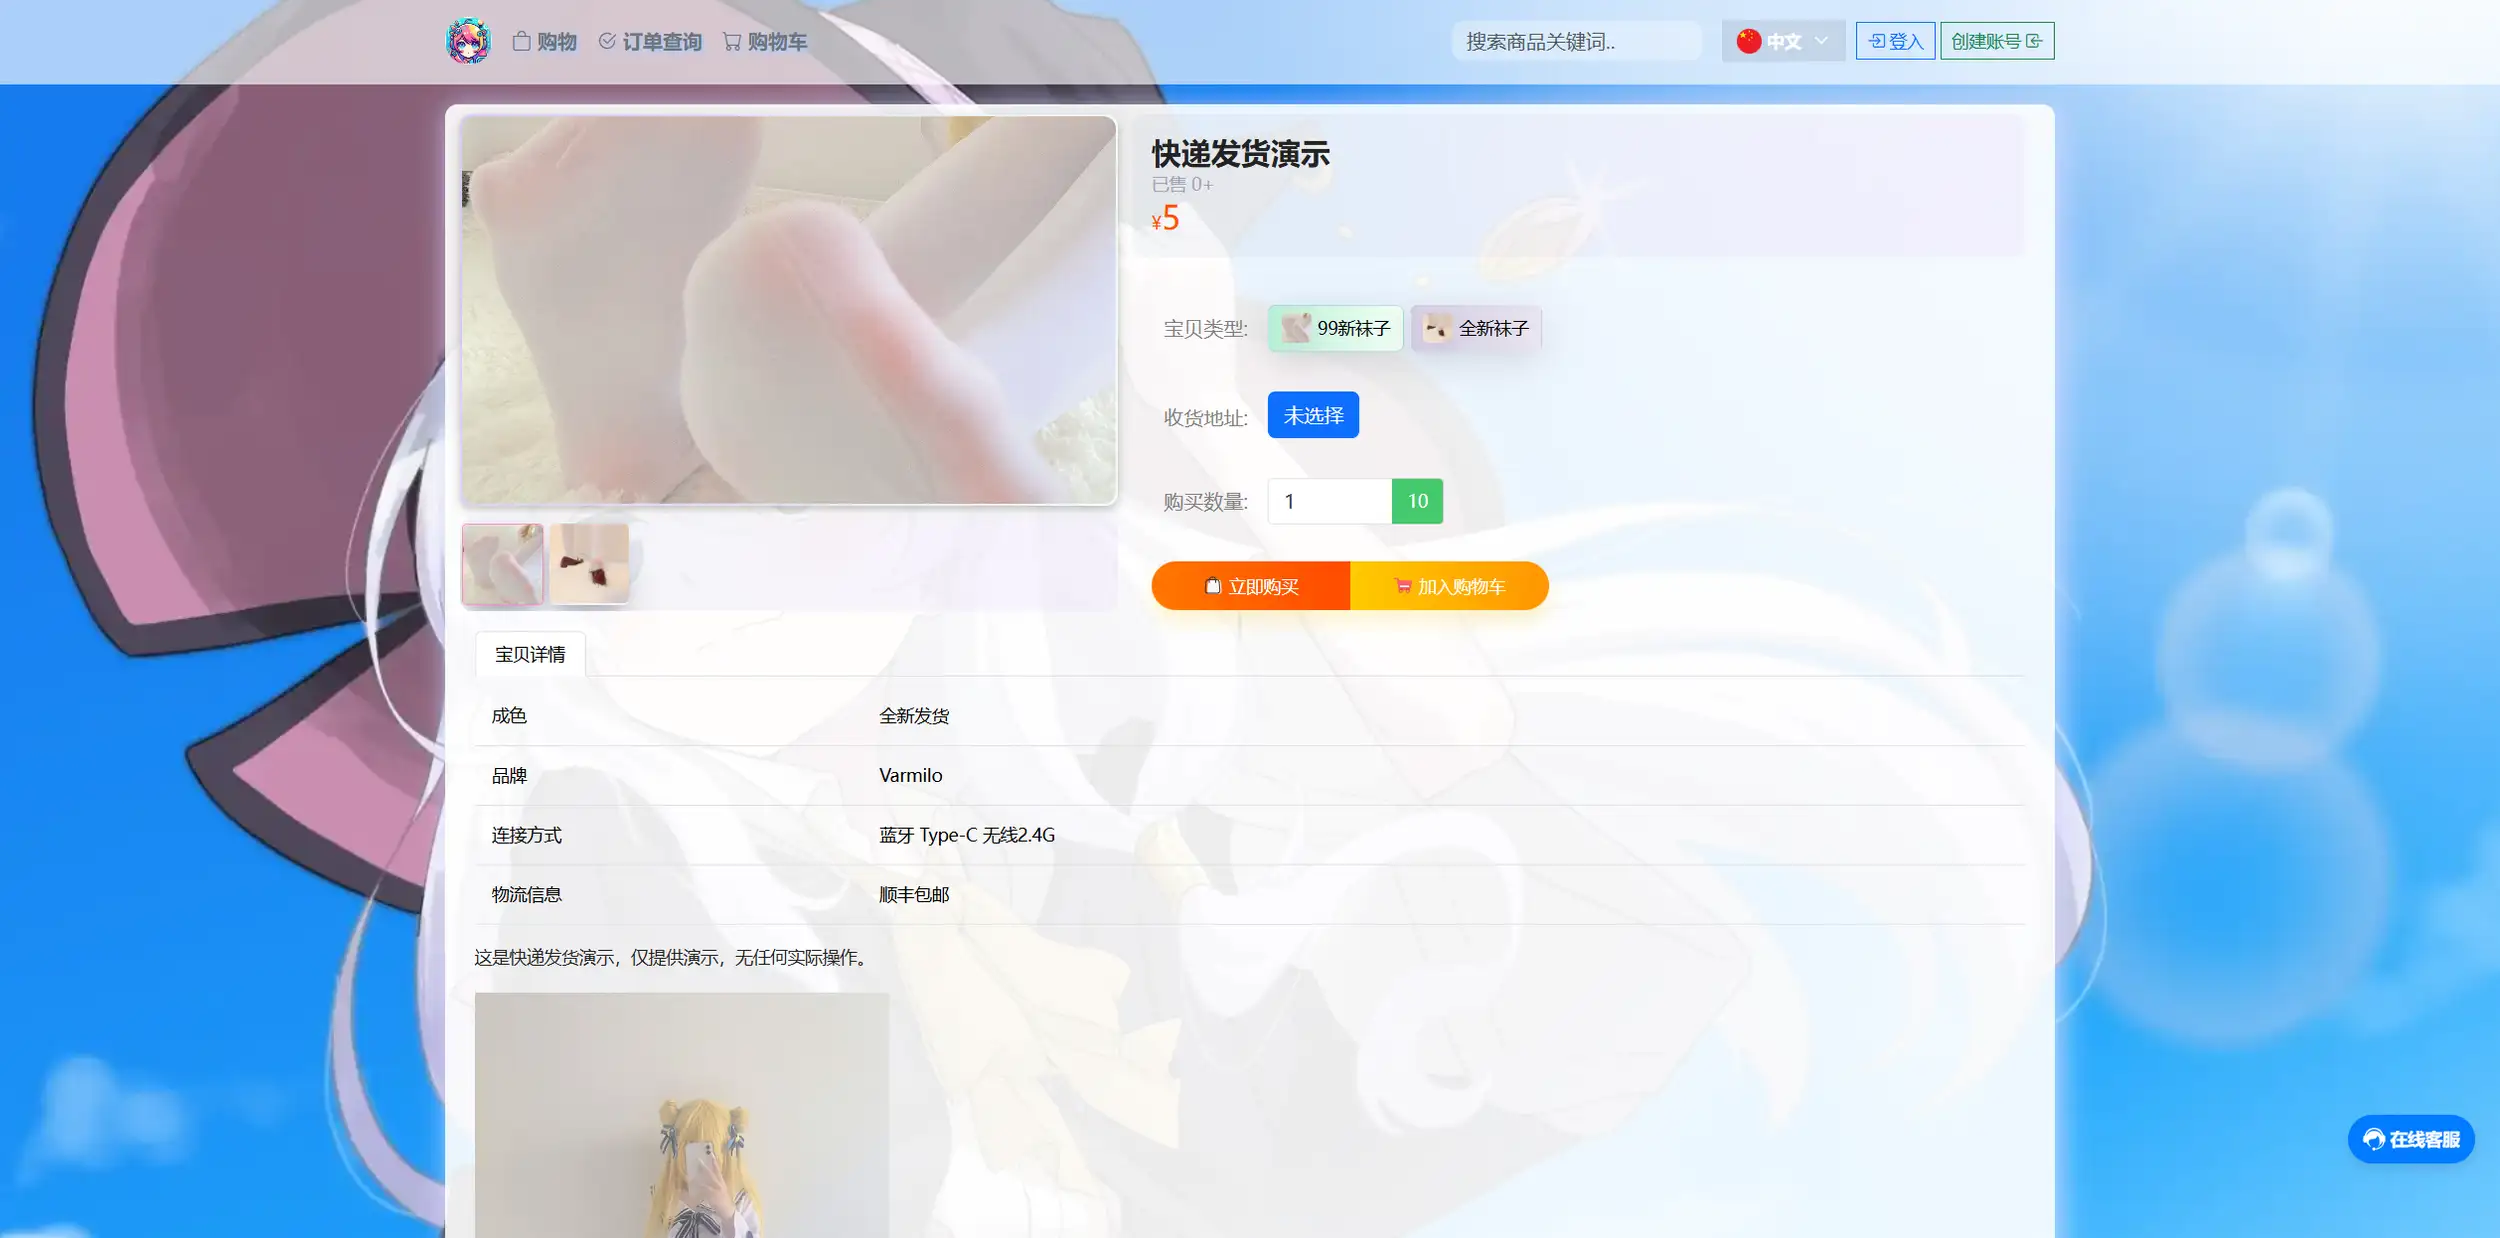Expand the 中文 language dropdown
This screenshot has height=1238, width=2500.
pos(1784,41)
